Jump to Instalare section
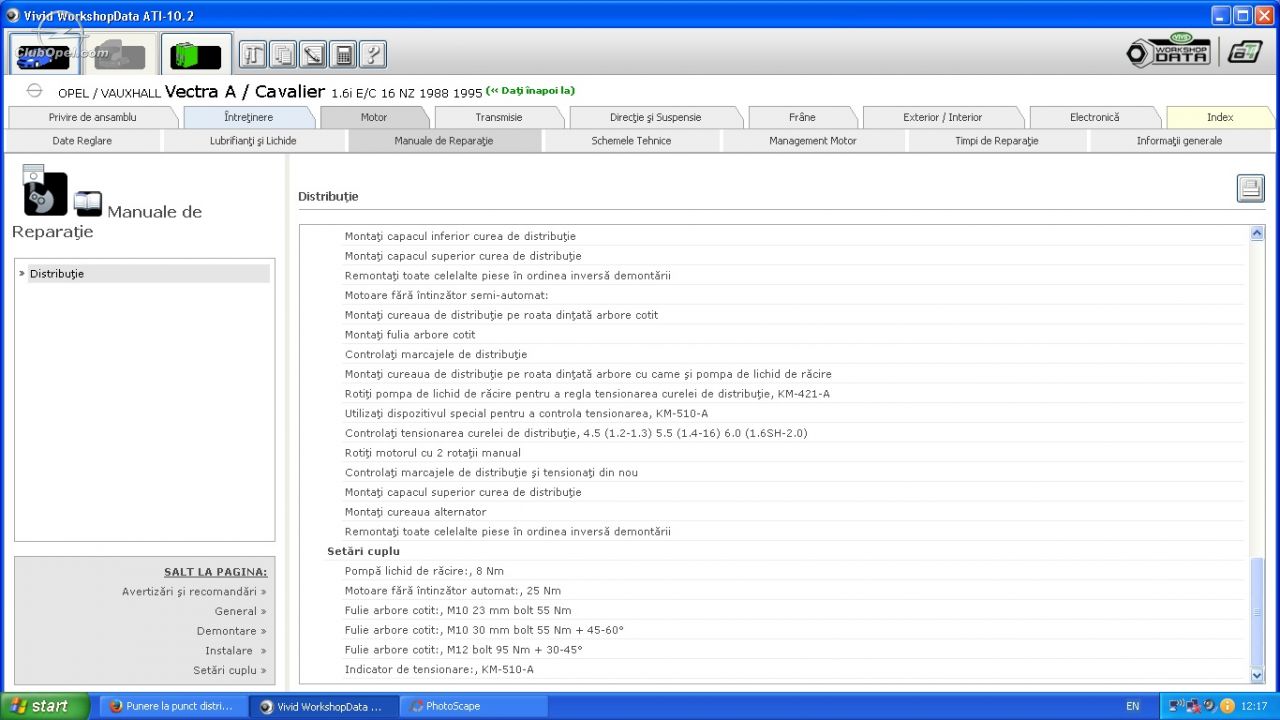Viewport: 1280px width, 720px height. coord(235,651)
